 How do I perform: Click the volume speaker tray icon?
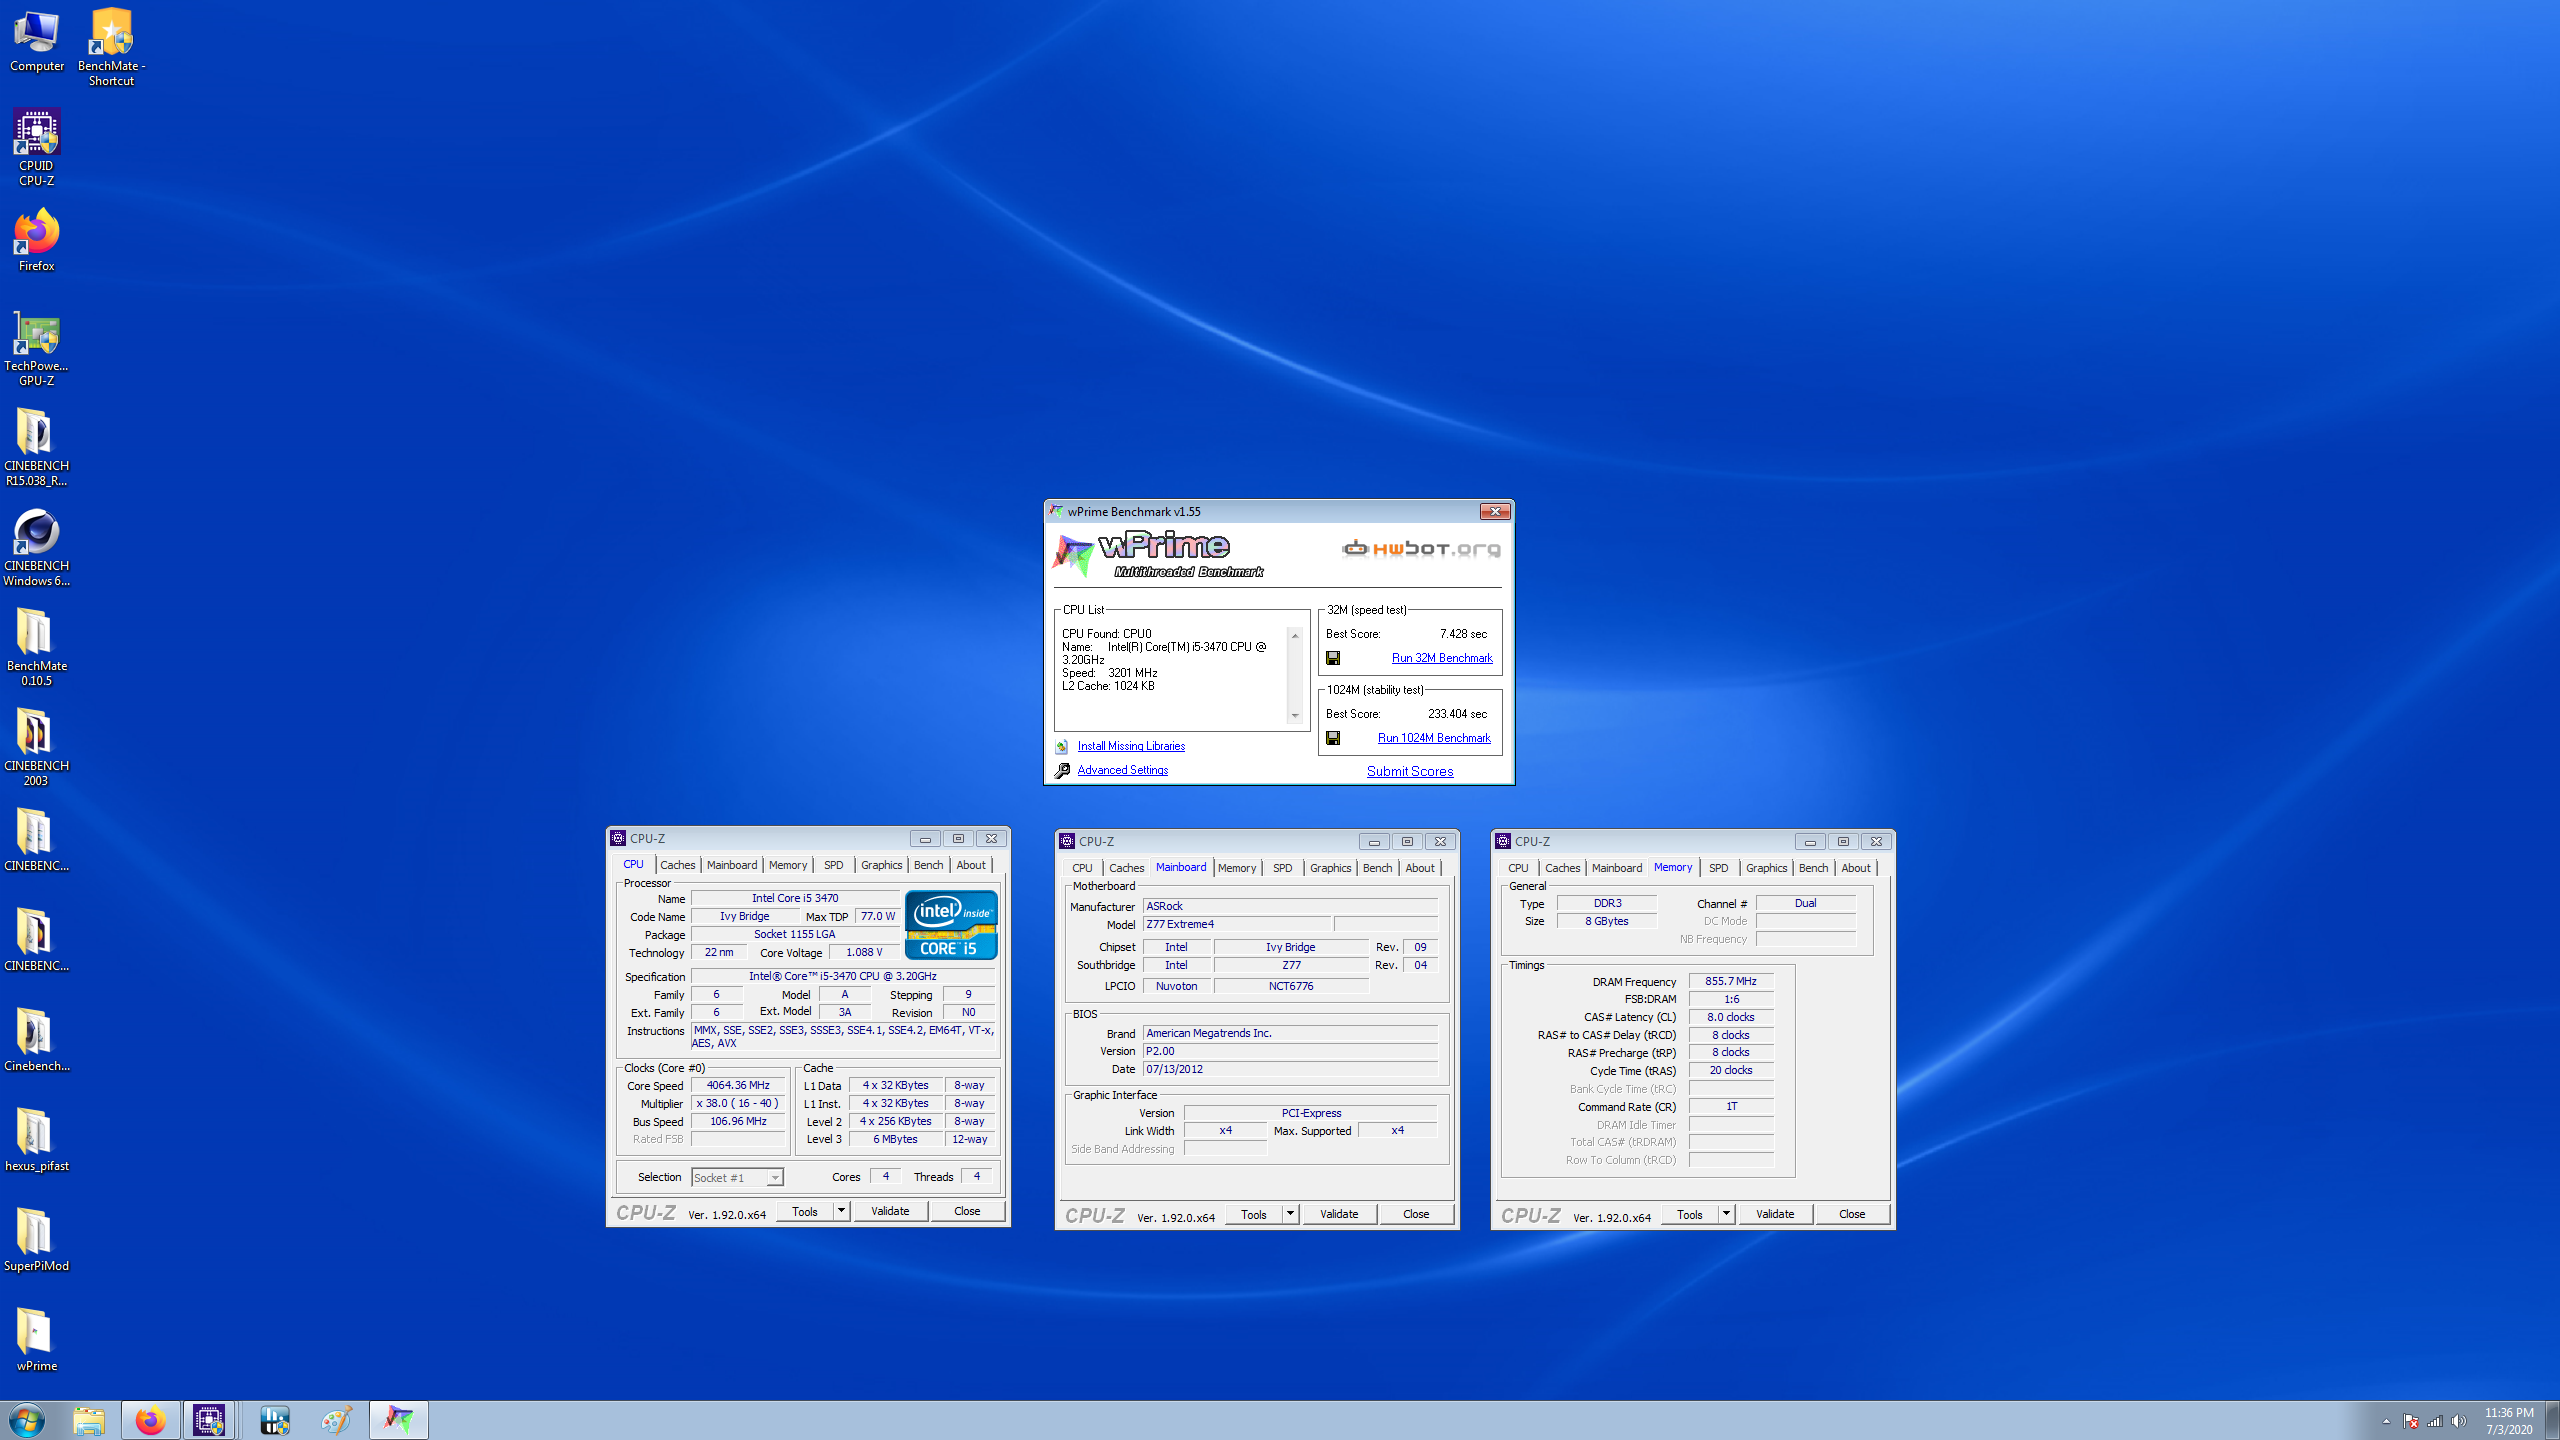pos(2459,1421)
